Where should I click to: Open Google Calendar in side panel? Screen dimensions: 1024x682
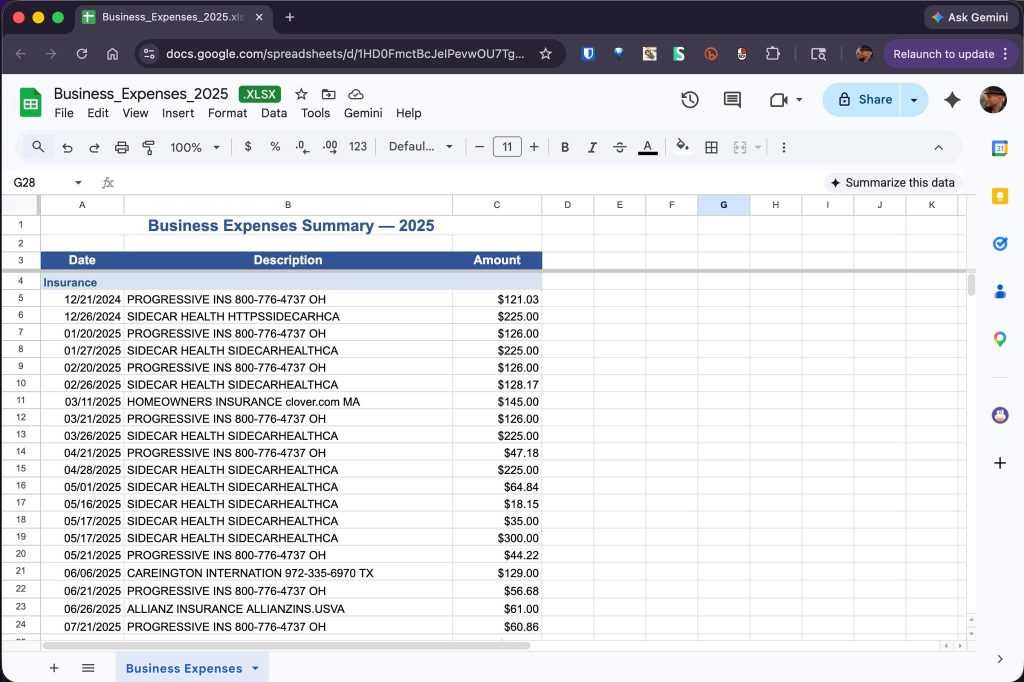(999, 148)
